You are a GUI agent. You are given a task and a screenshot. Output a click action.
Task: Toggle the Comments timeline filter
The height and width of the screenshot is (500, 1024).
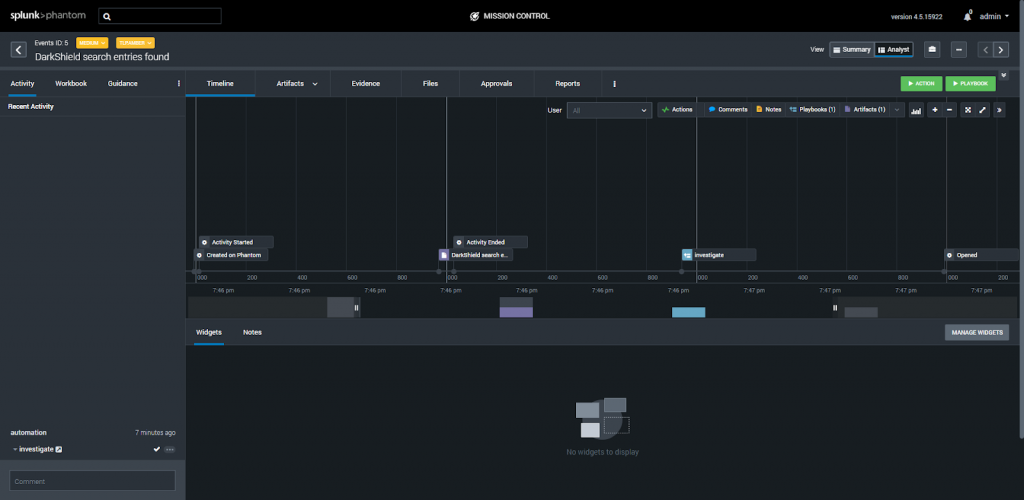tap(728, 110)
